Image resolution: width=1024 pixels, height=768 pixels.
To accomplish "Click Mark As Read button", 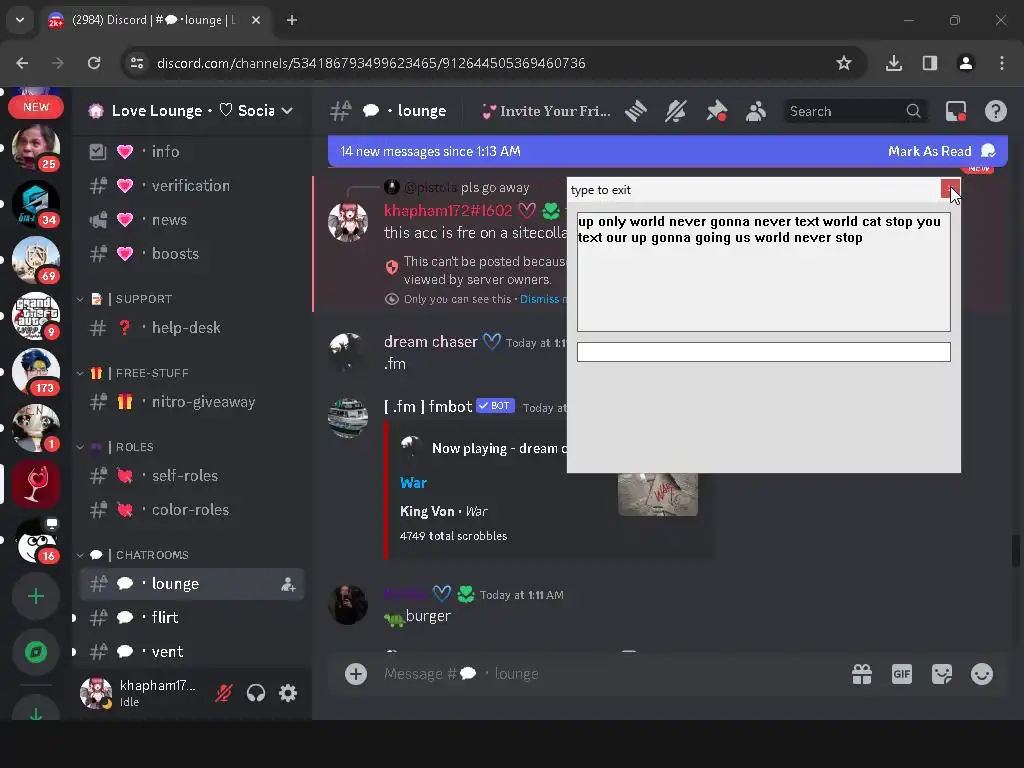I will (941, 152).
